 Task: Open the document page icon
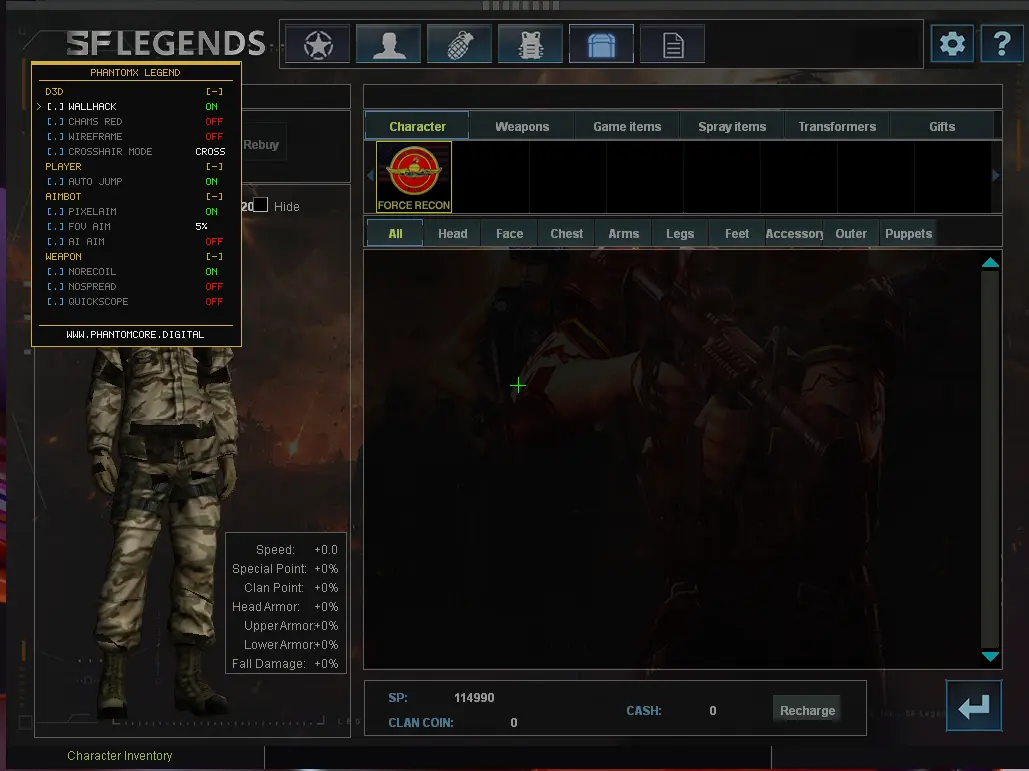point(672,45)
